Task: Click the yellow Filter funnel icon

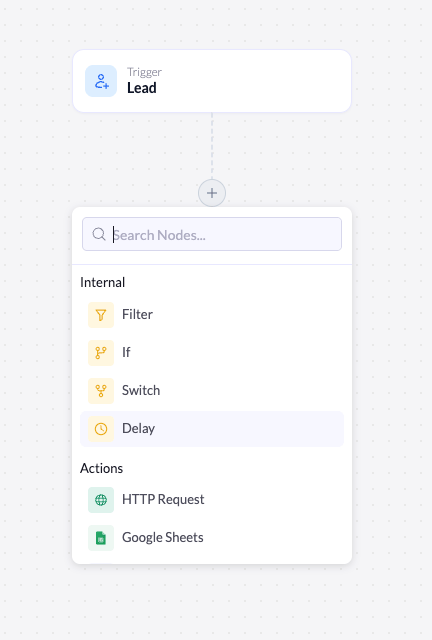Action: 101,315
